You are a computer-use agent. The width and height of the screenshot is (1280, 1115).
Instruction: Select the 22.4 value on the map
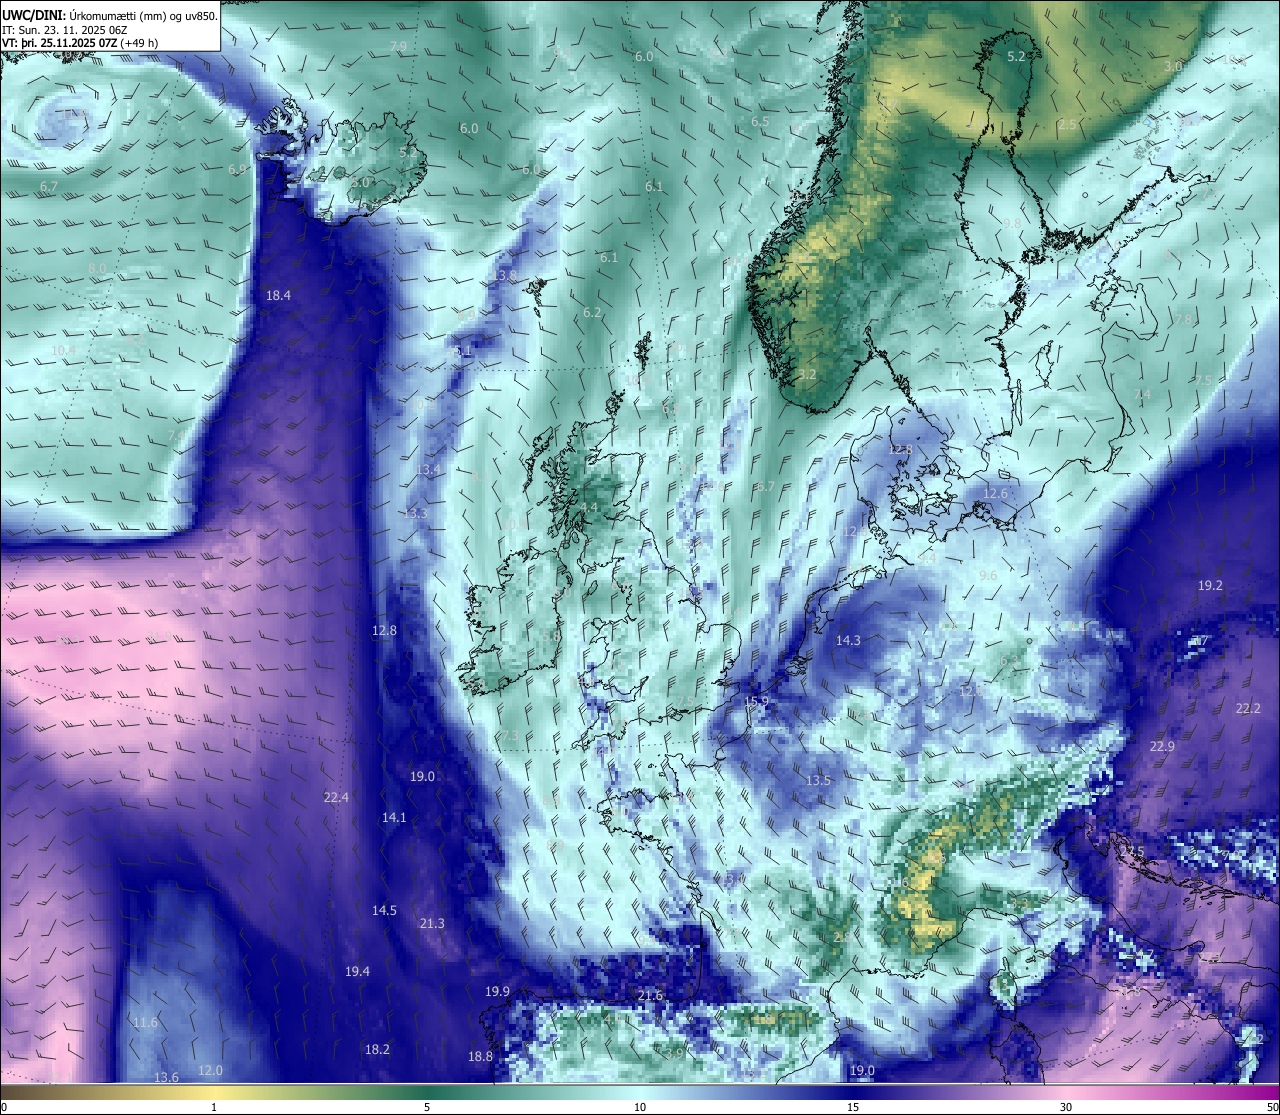[x=336, y=797]
